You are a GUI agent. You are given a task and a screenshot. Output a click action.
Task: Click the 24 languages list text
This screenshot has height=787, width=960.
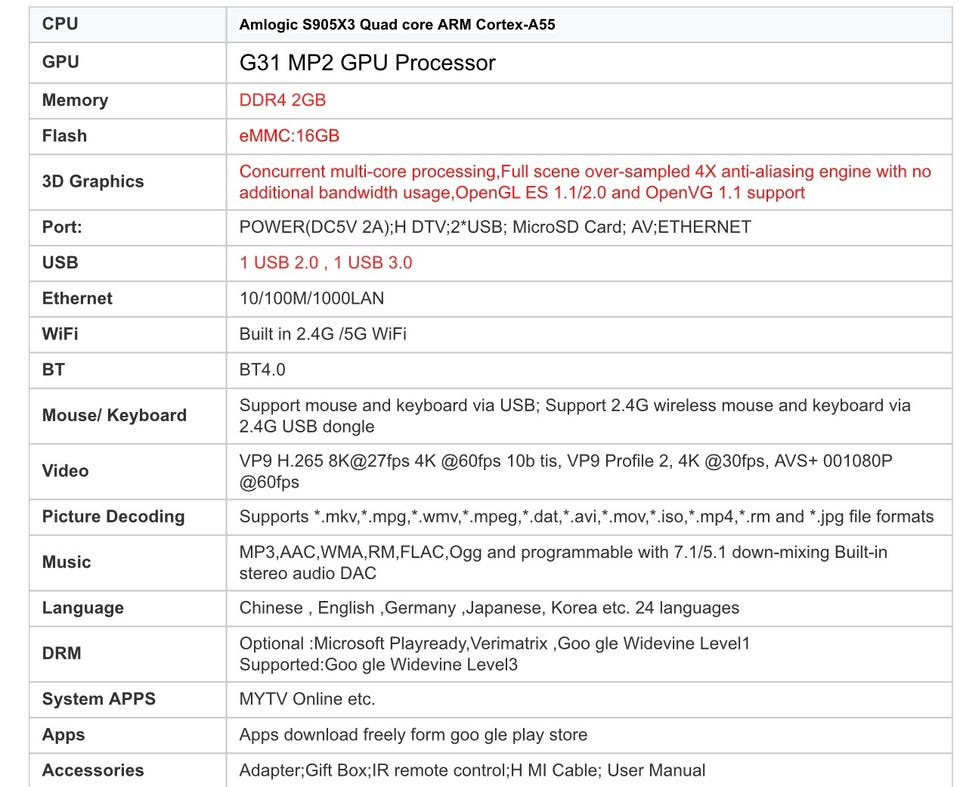pyautogui.click(x=489, y=608)
